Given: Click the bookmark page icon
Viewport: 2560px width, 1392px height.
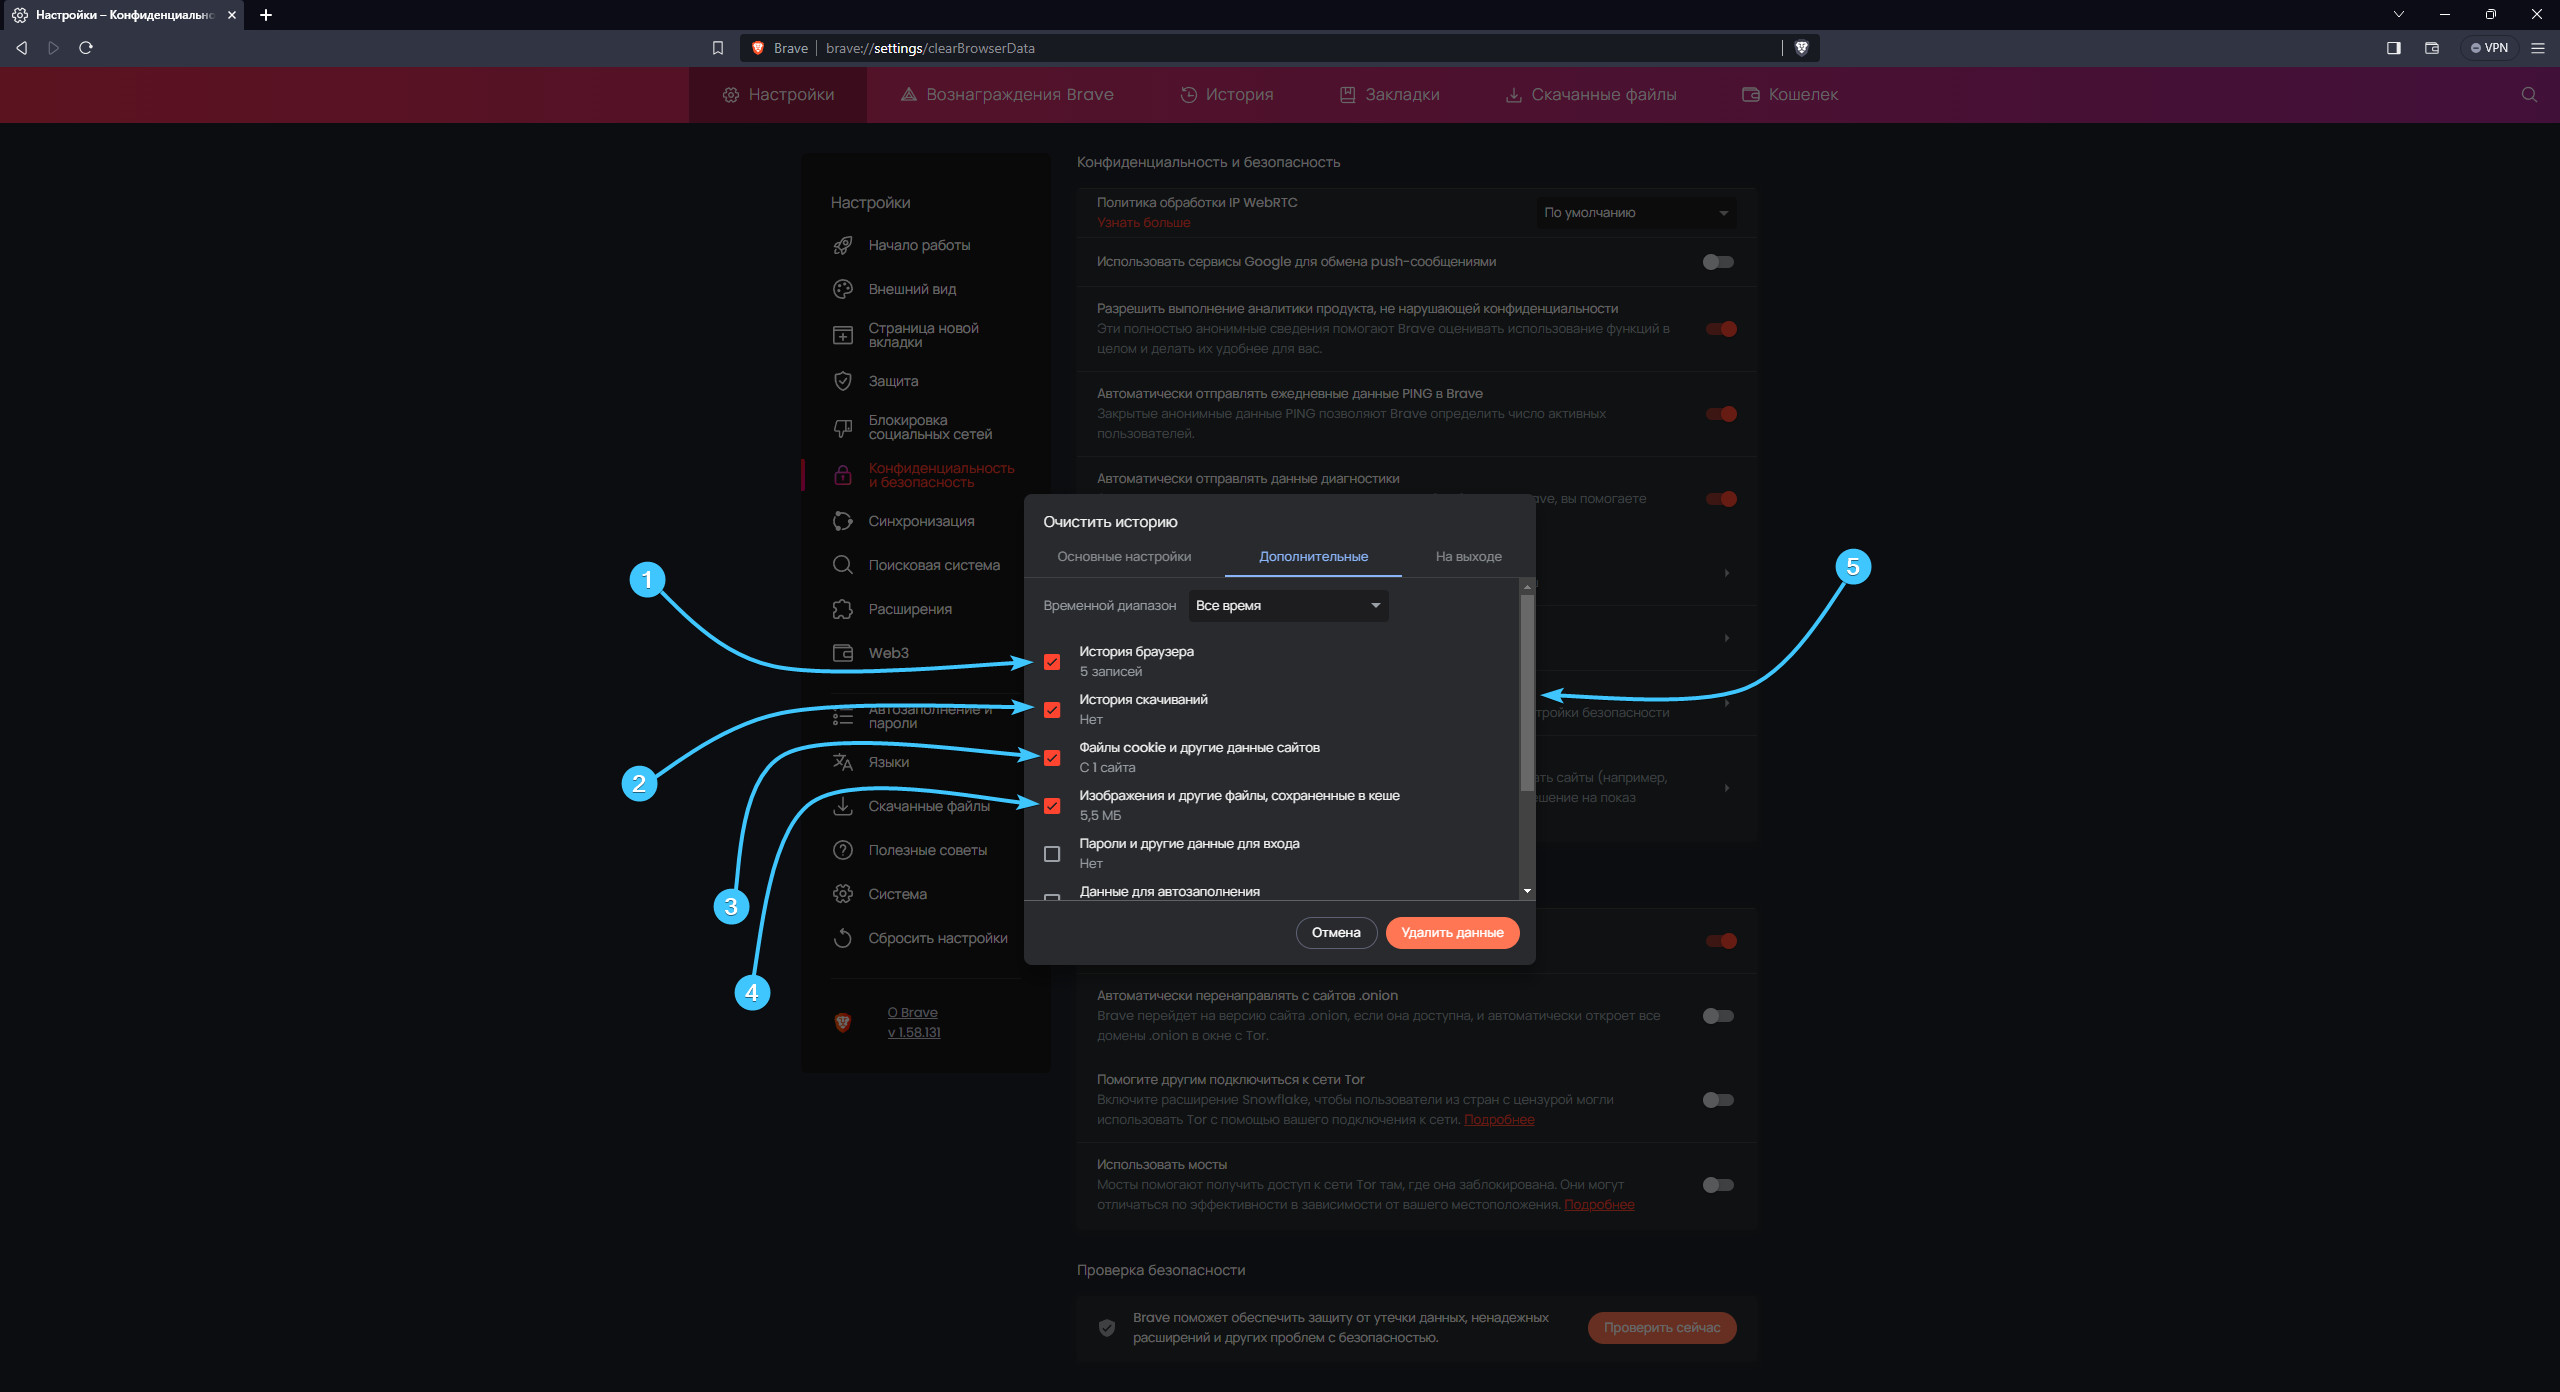Looking at the screenshot, I should pos(717,48).
